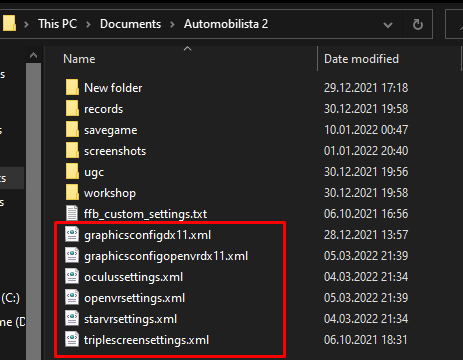Click the graphicsconfigopenvrdx11.xml file icon
Screen dimensions: 463x360
coord(72,256)
